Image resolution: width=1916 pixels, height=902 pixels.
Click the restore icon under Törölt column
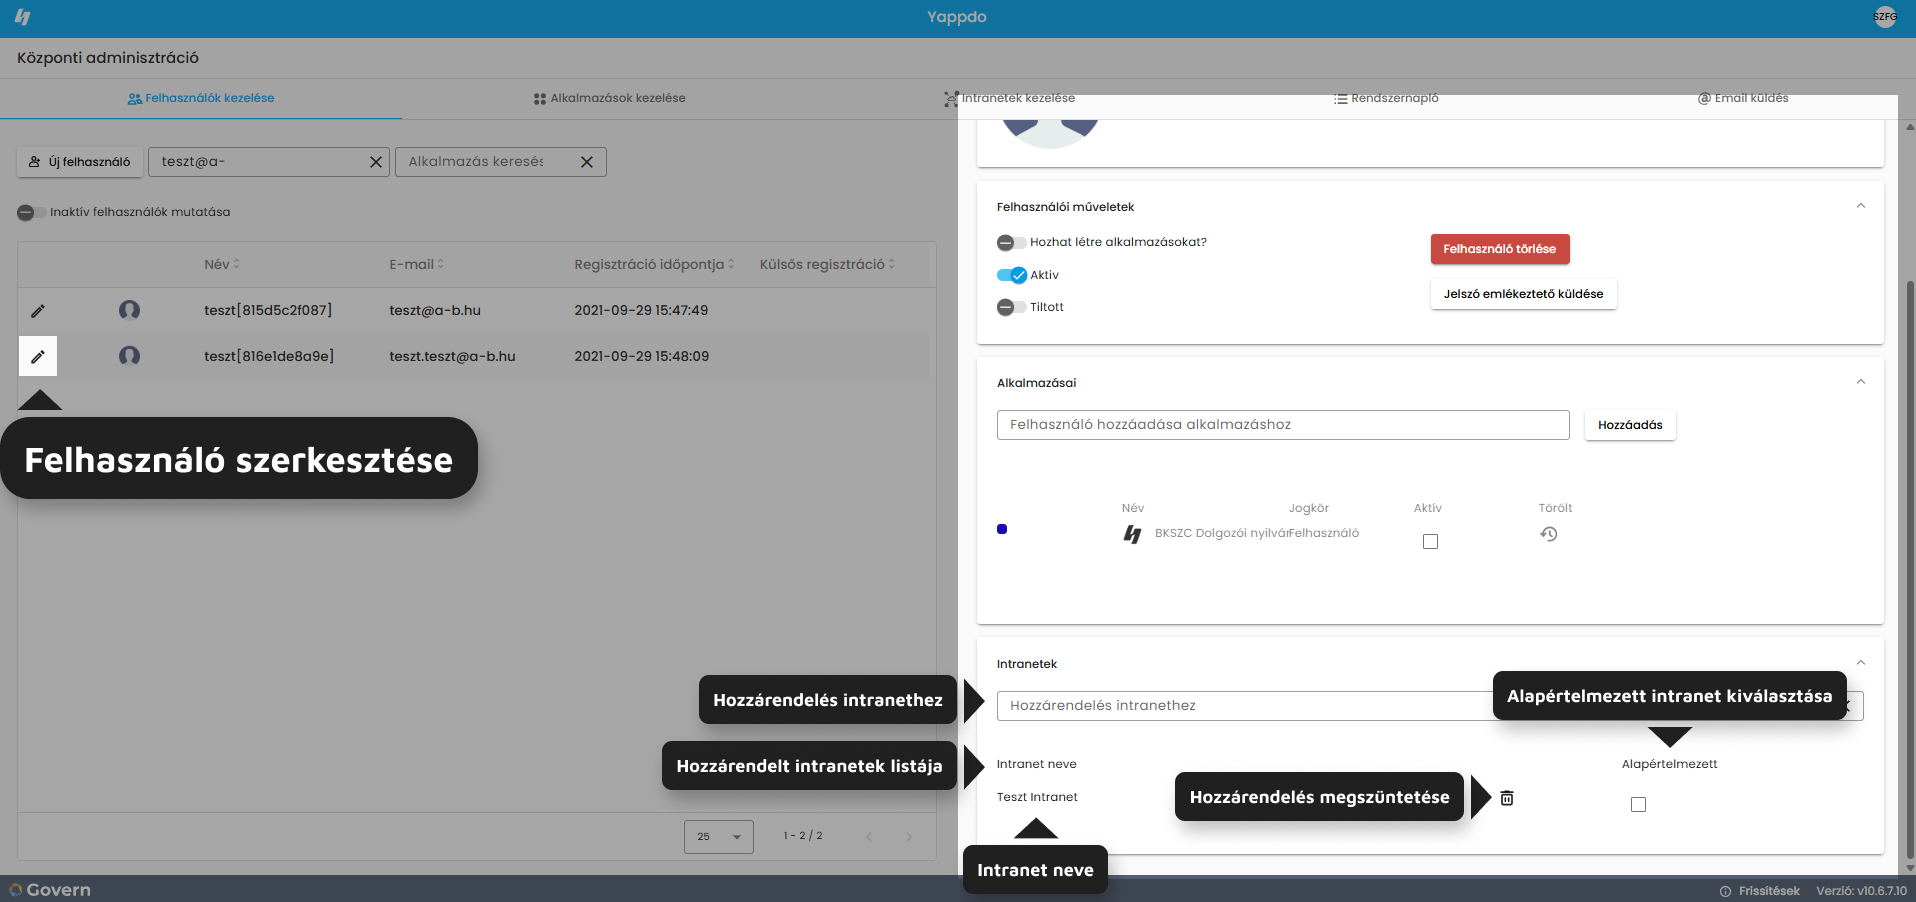(x=1549, y=534)
